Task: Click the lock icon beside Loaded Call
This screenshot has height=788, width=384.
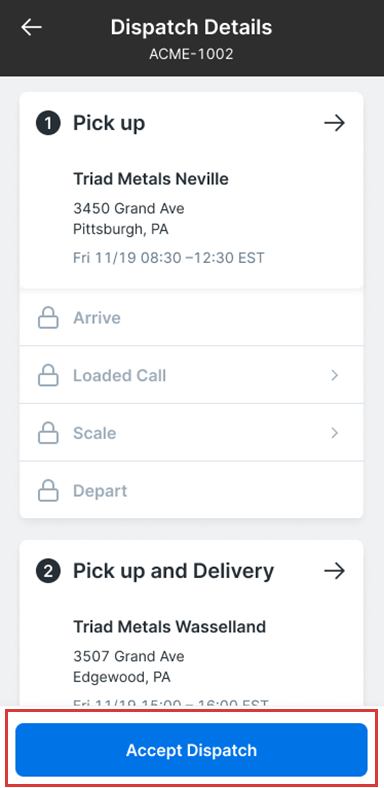Action: [48, 375]
